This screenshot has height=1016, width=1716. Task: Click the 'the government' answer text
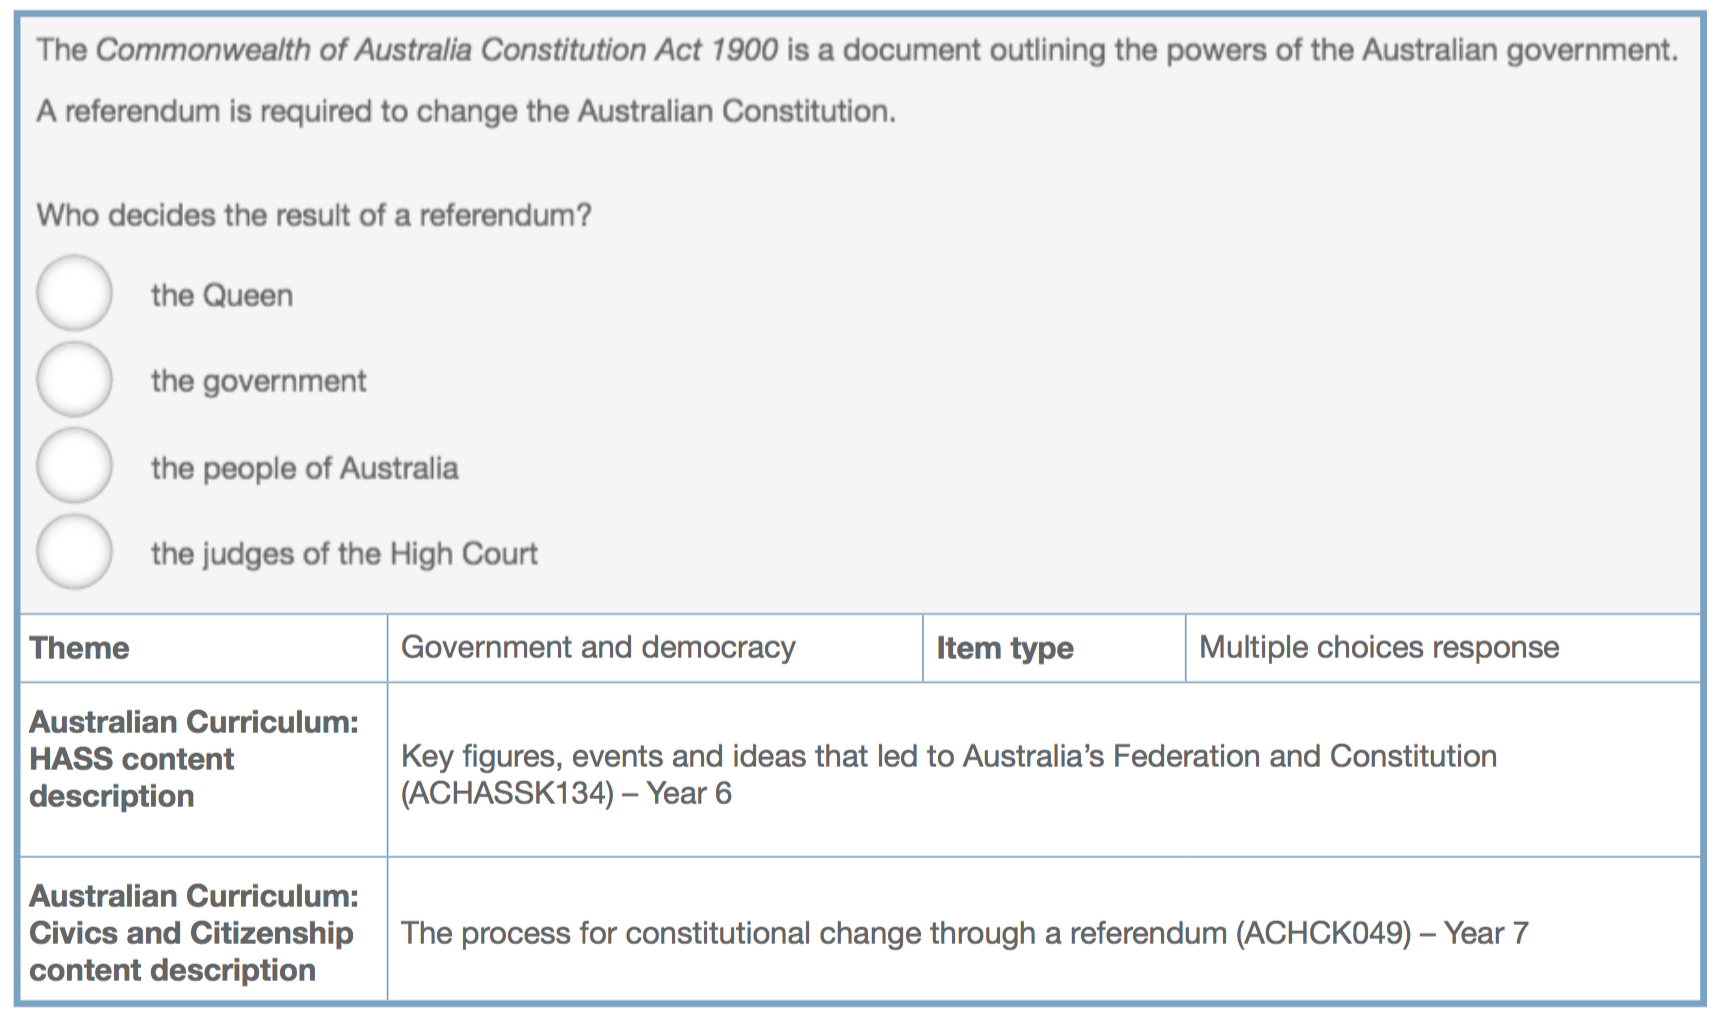[x=259, y=381]
